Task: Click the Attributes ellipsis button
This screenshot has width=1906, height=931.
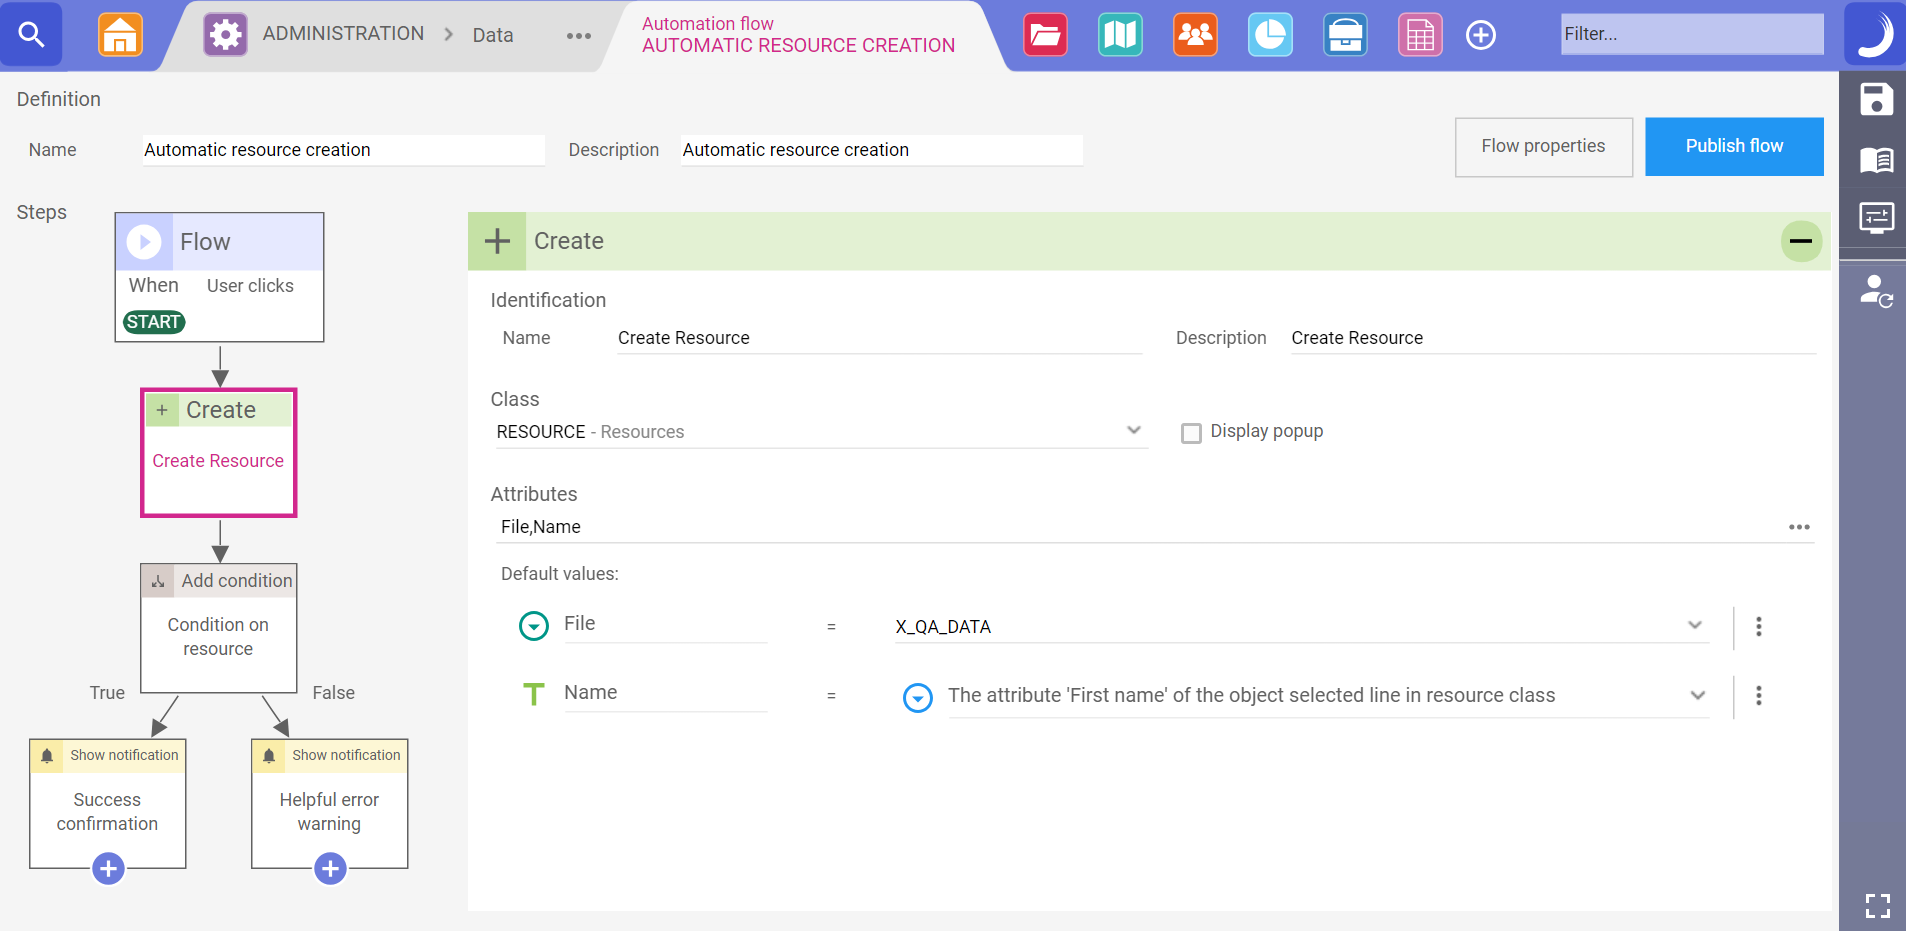Action: coord(1799,527)
